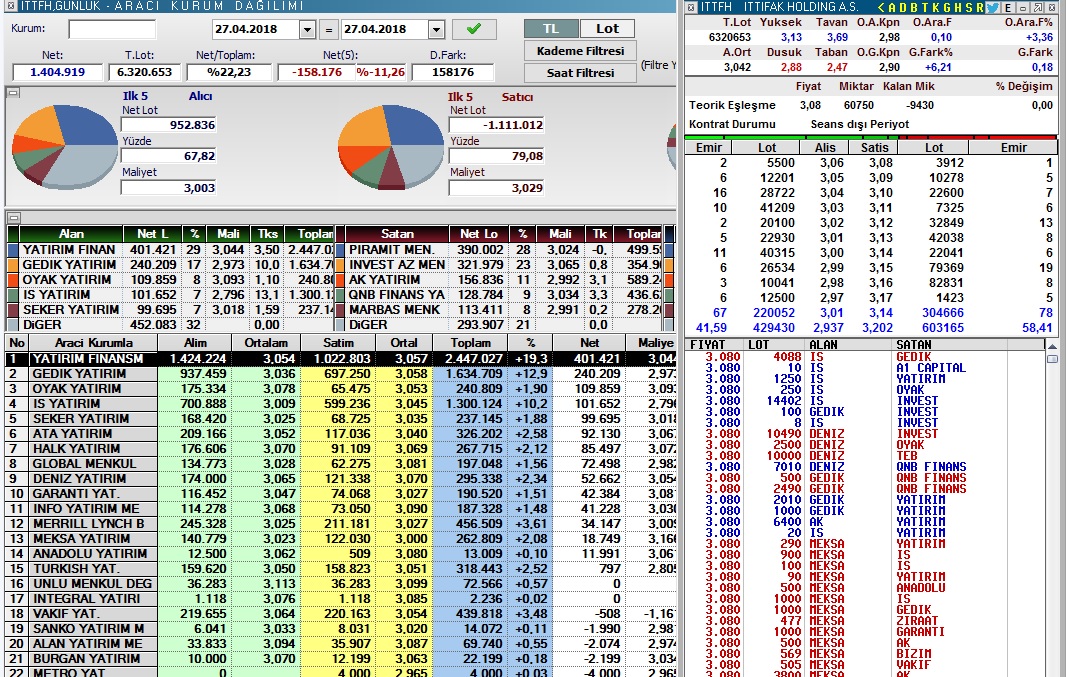This screenshot has width=1066, height=677.
Task: Click the FIYAT header in trades list
Action: [x=707, y=345]
